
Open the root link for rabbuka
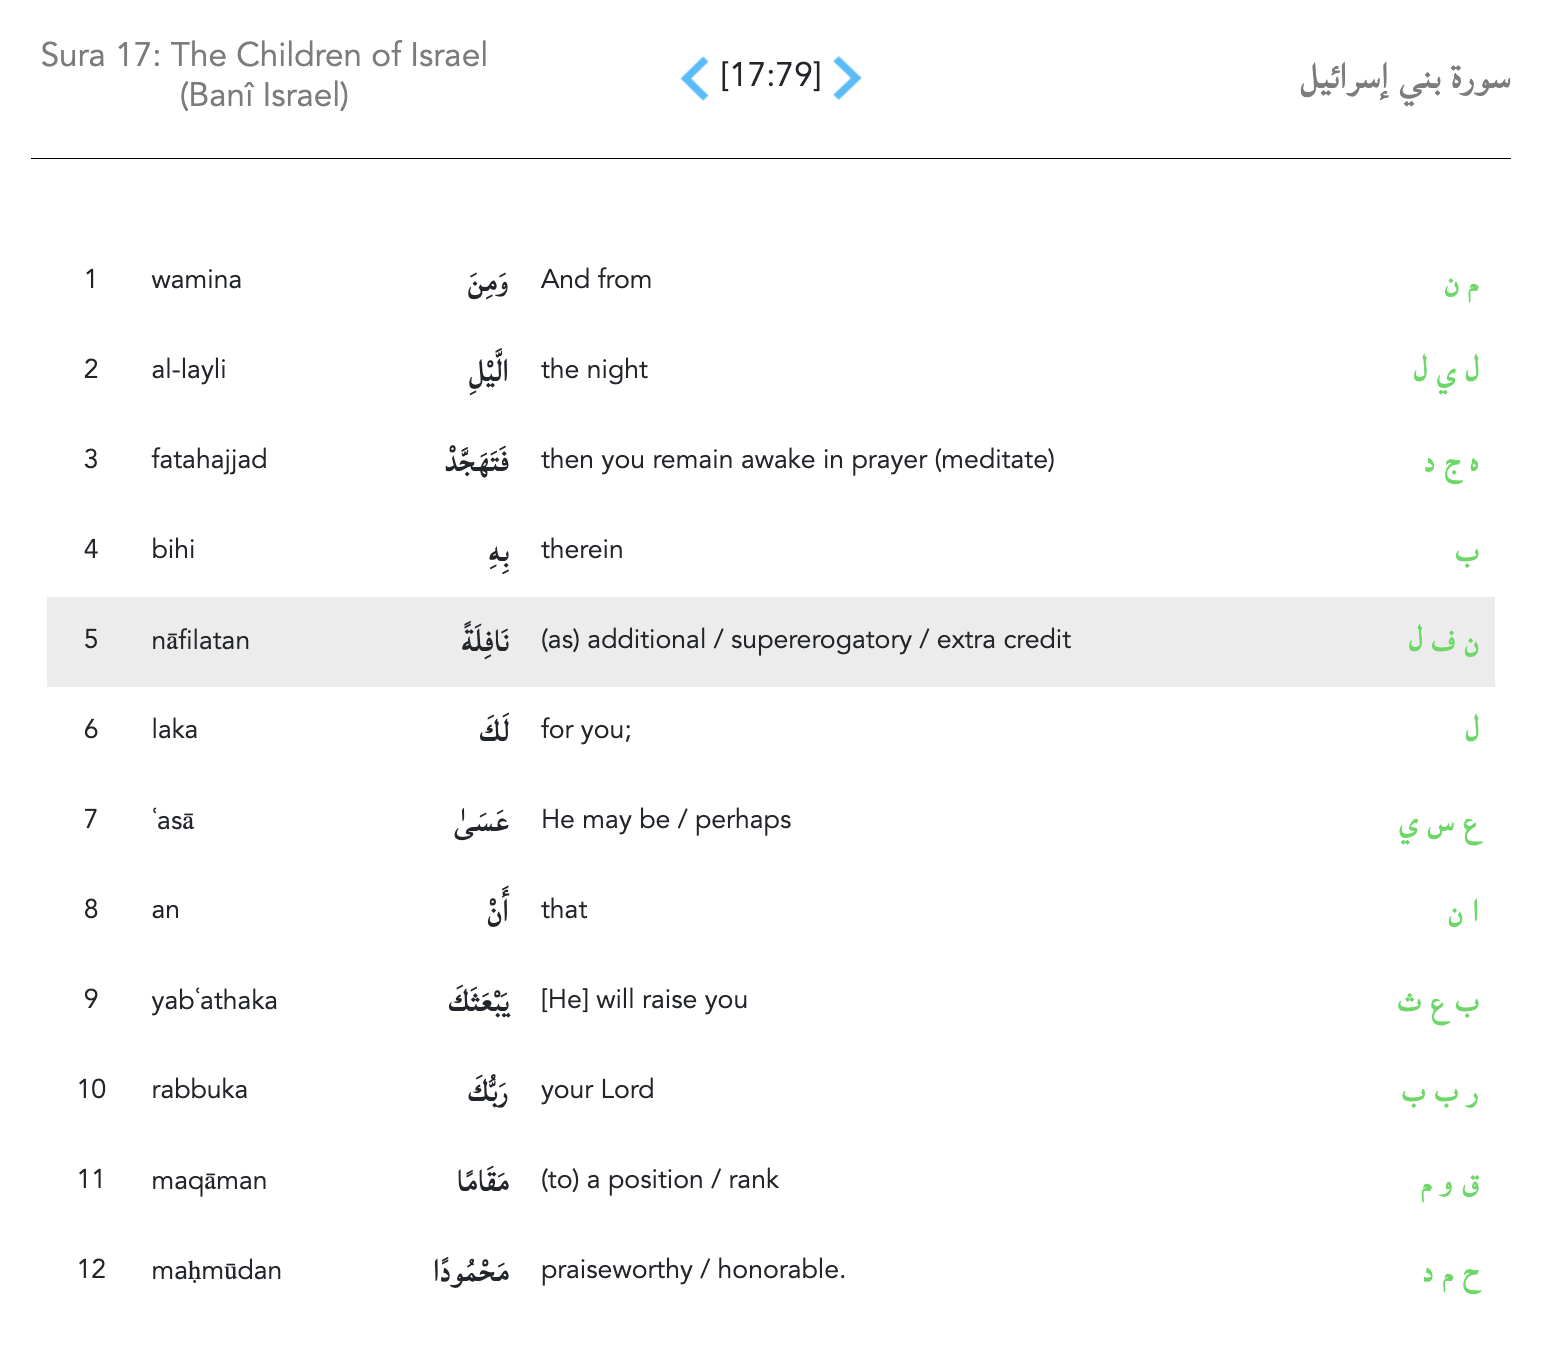pos(1440,1094)
